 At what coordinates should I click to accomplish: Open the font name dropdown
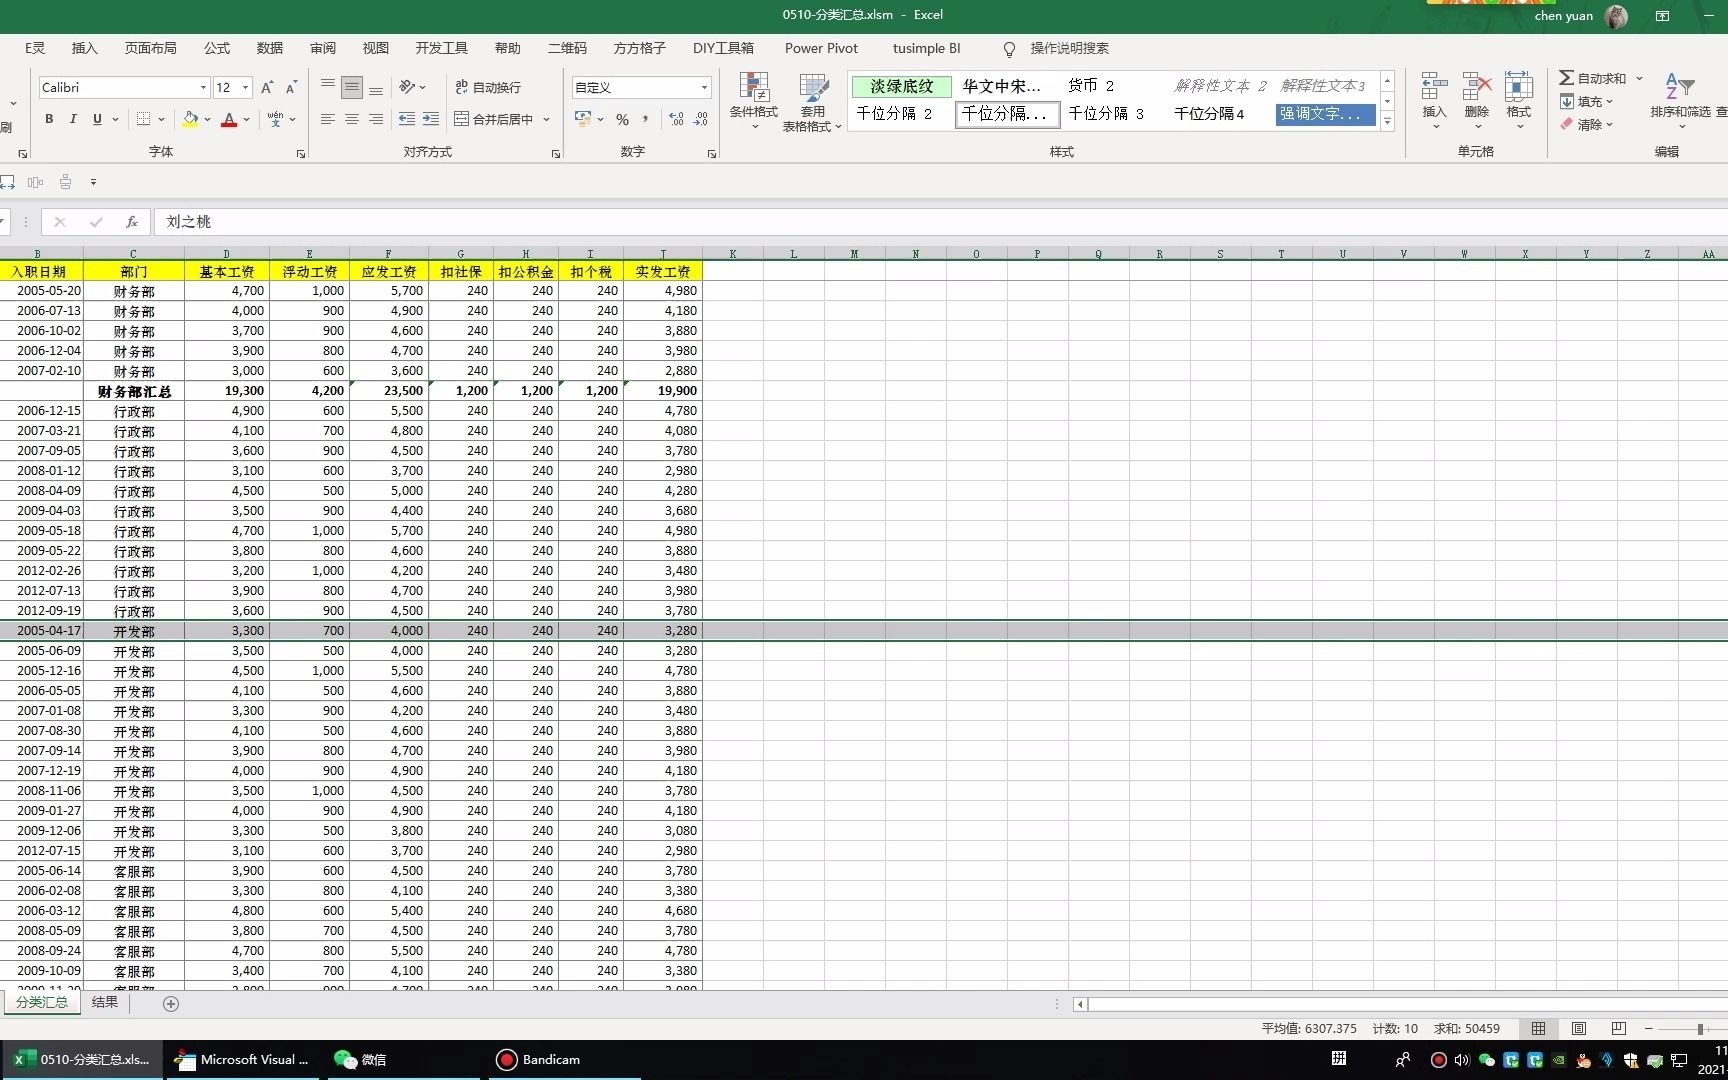pos(203,87)
